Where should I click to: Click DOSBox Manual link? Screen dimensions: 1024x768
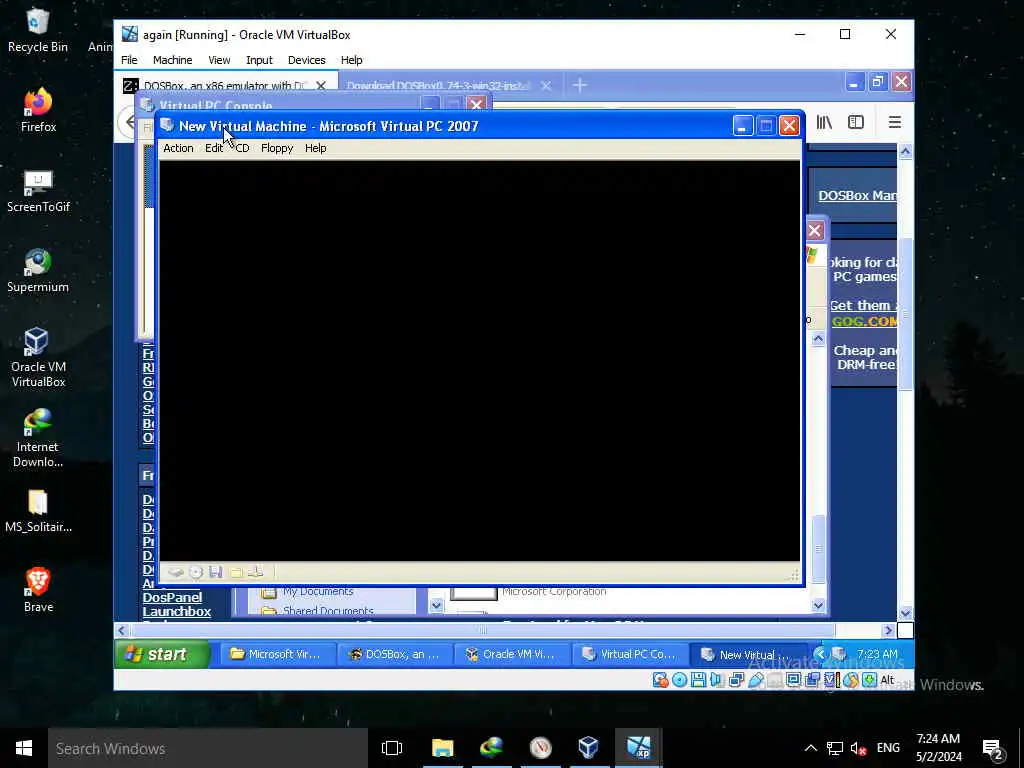(857, 195)
